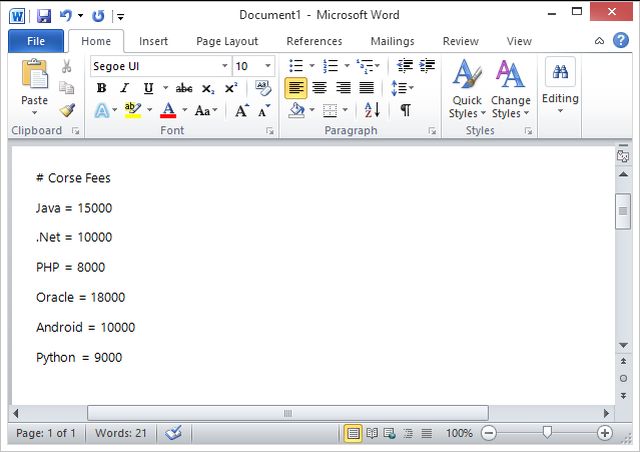Open the Change Styles dropdown
640x452 pixels.
click(510, 89)
